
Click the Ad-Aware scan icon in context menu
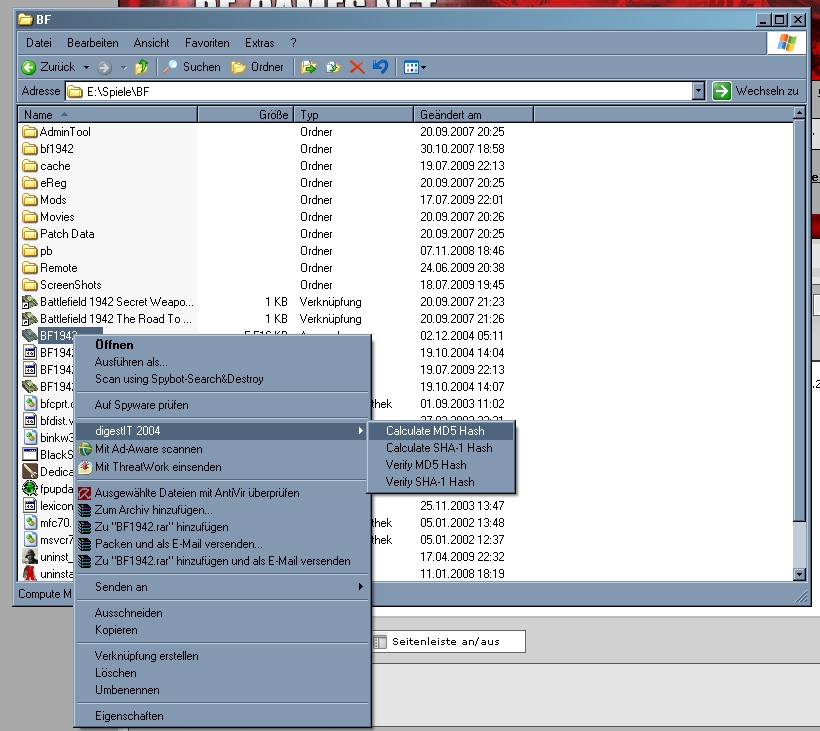point(85,449)
